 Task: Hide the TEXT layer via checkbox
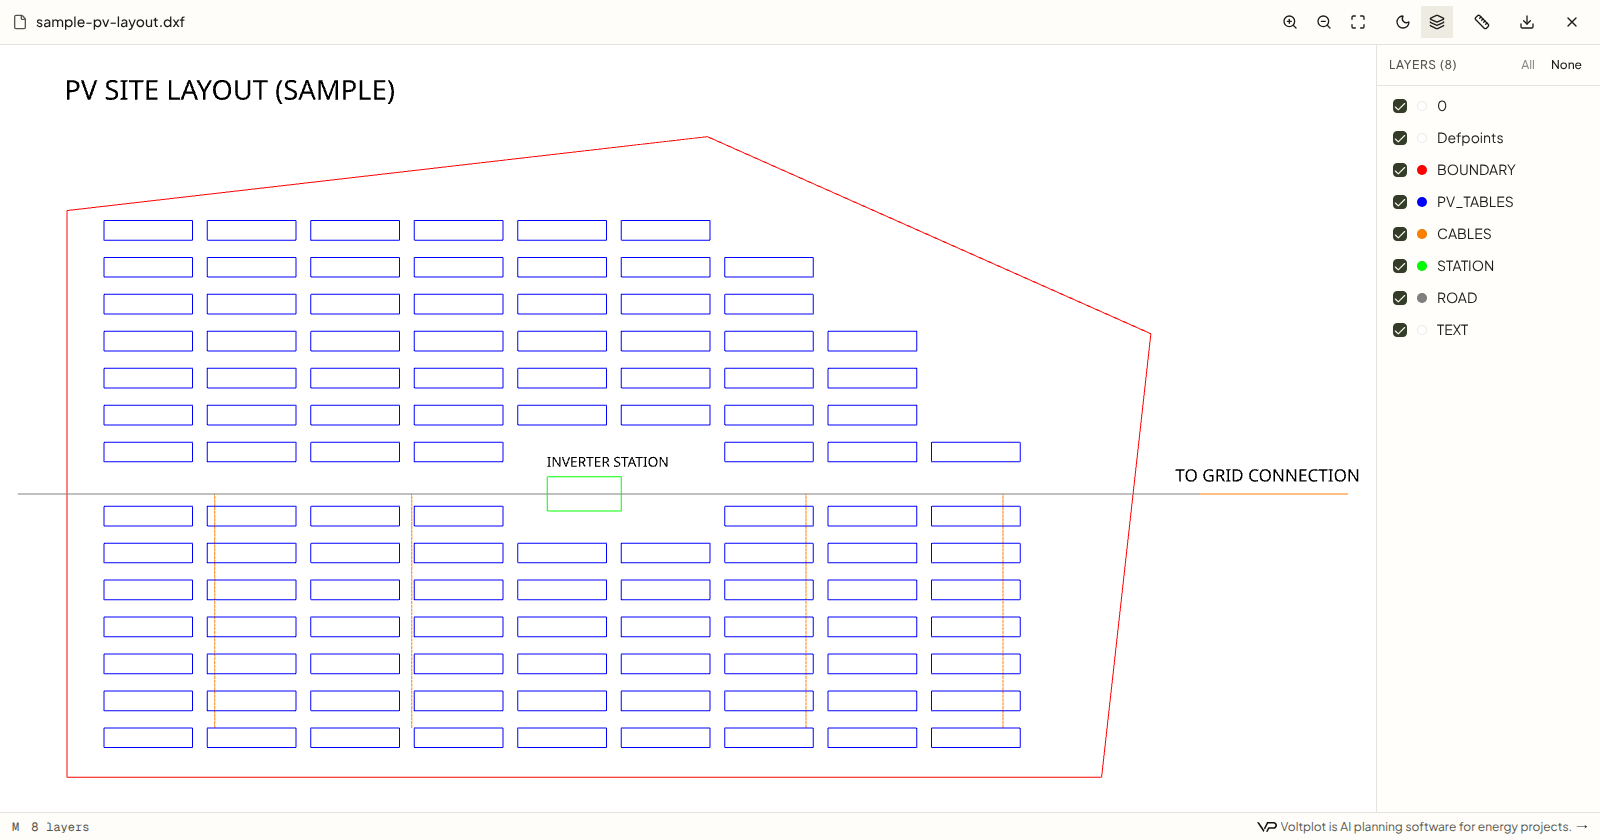click(1400, 330)
